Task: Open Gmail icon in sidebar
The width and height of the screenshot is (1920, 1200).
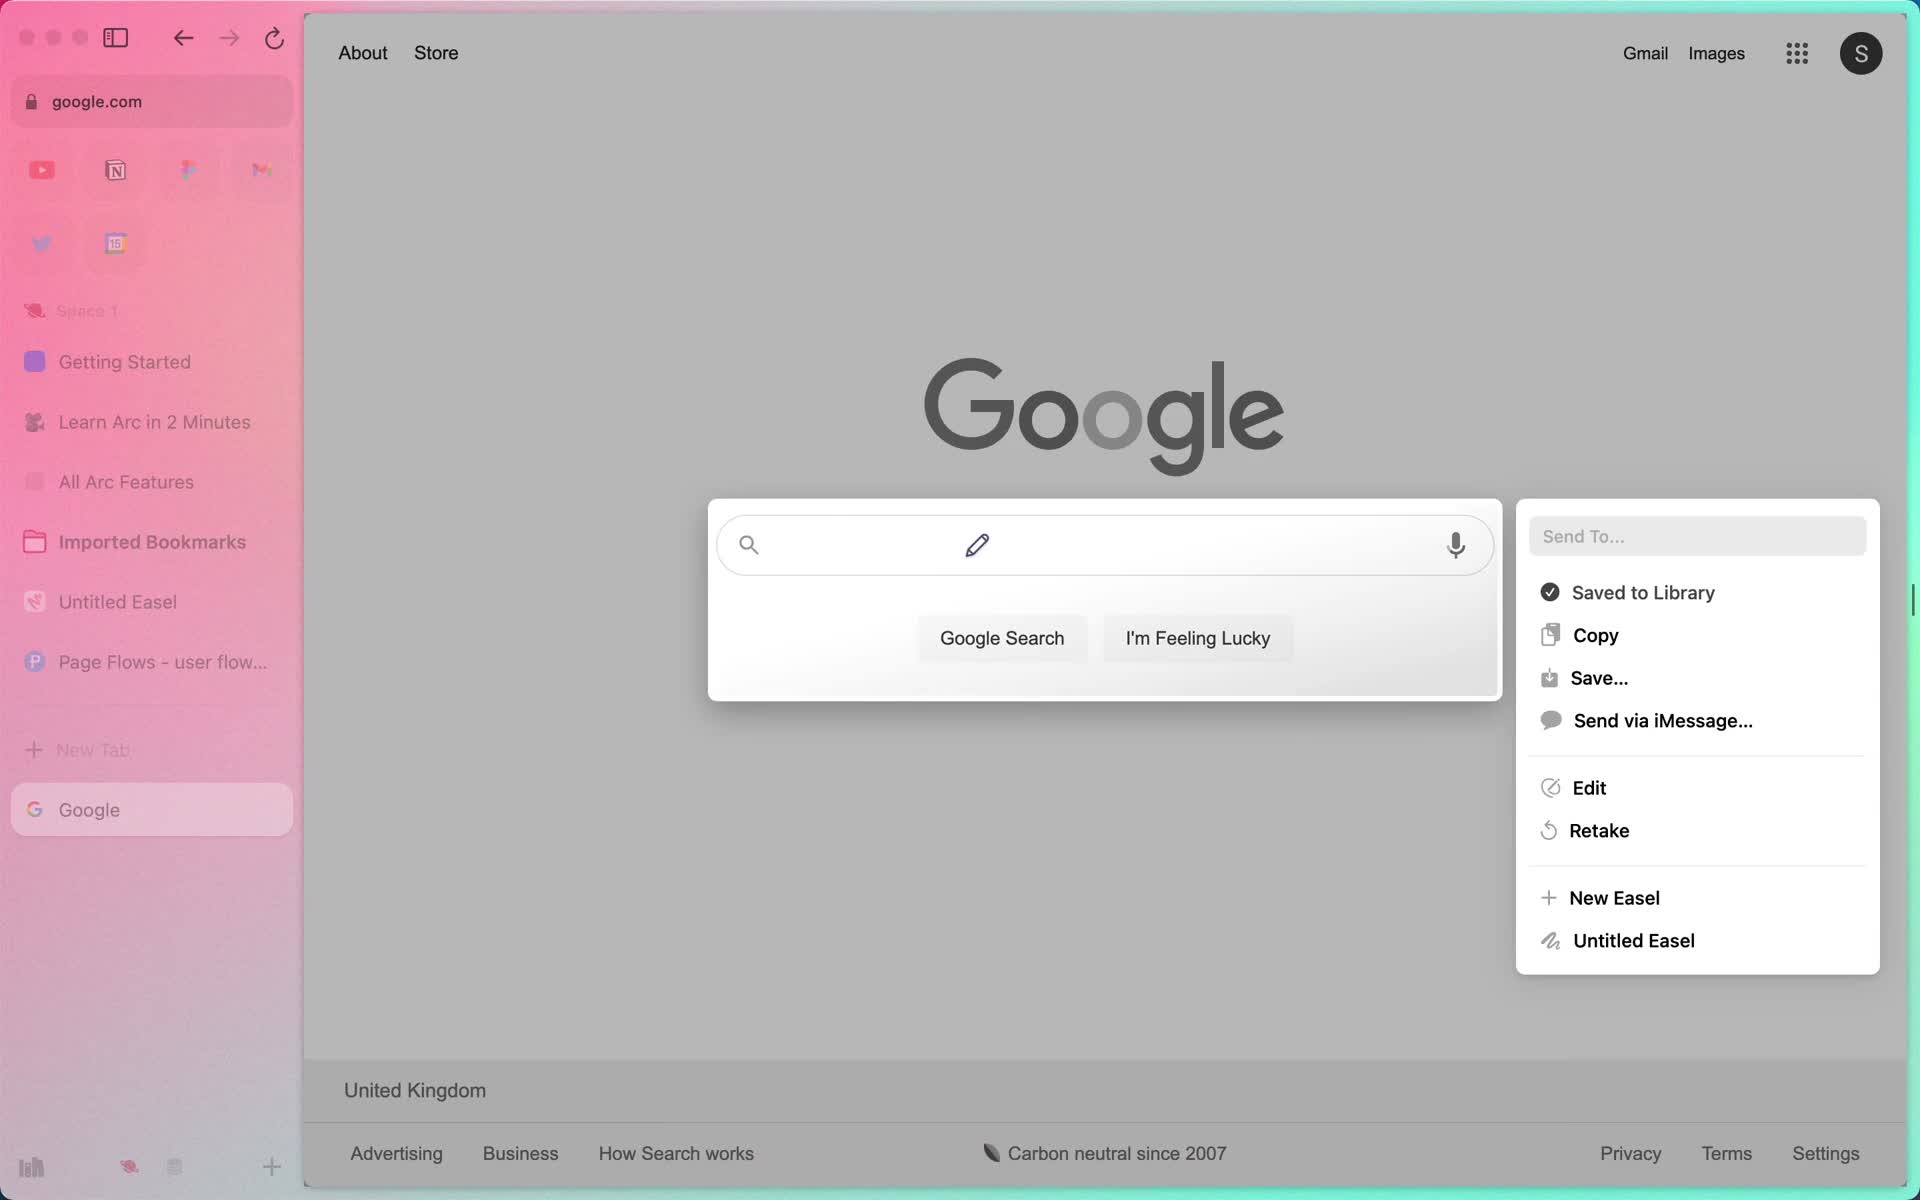Action: (261, 170)
